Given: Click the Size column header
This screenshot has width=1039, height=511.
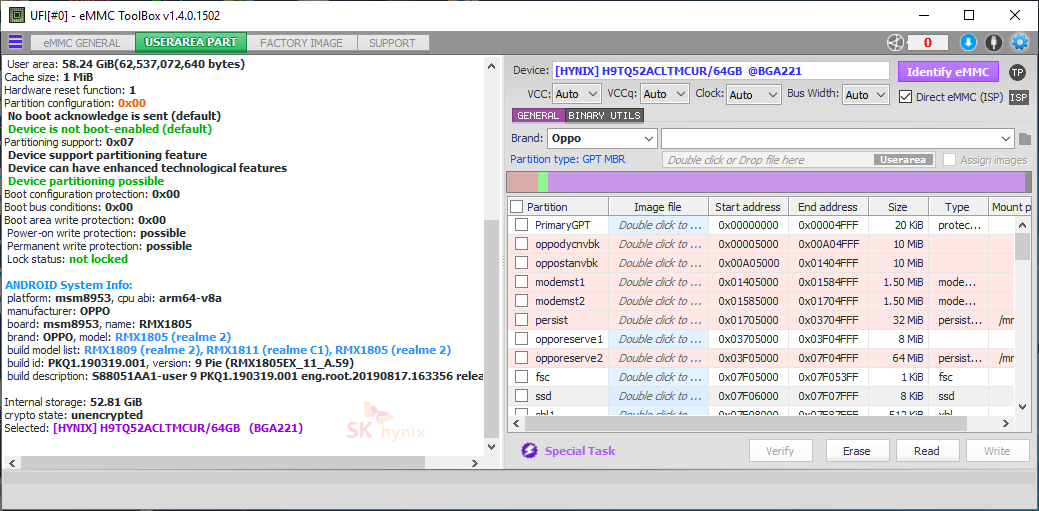Looking at the screenshot, I should tap(899, 207).
